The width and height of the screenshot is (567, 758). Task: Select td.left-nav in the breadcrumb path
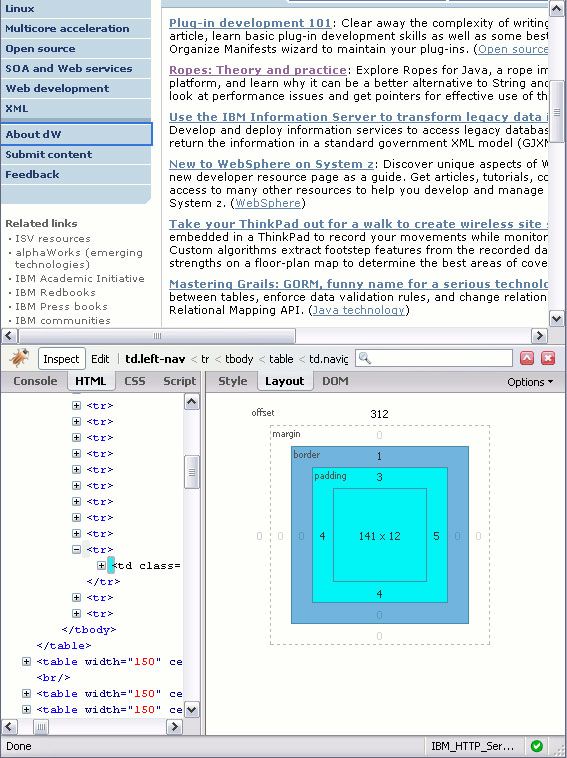155,359
